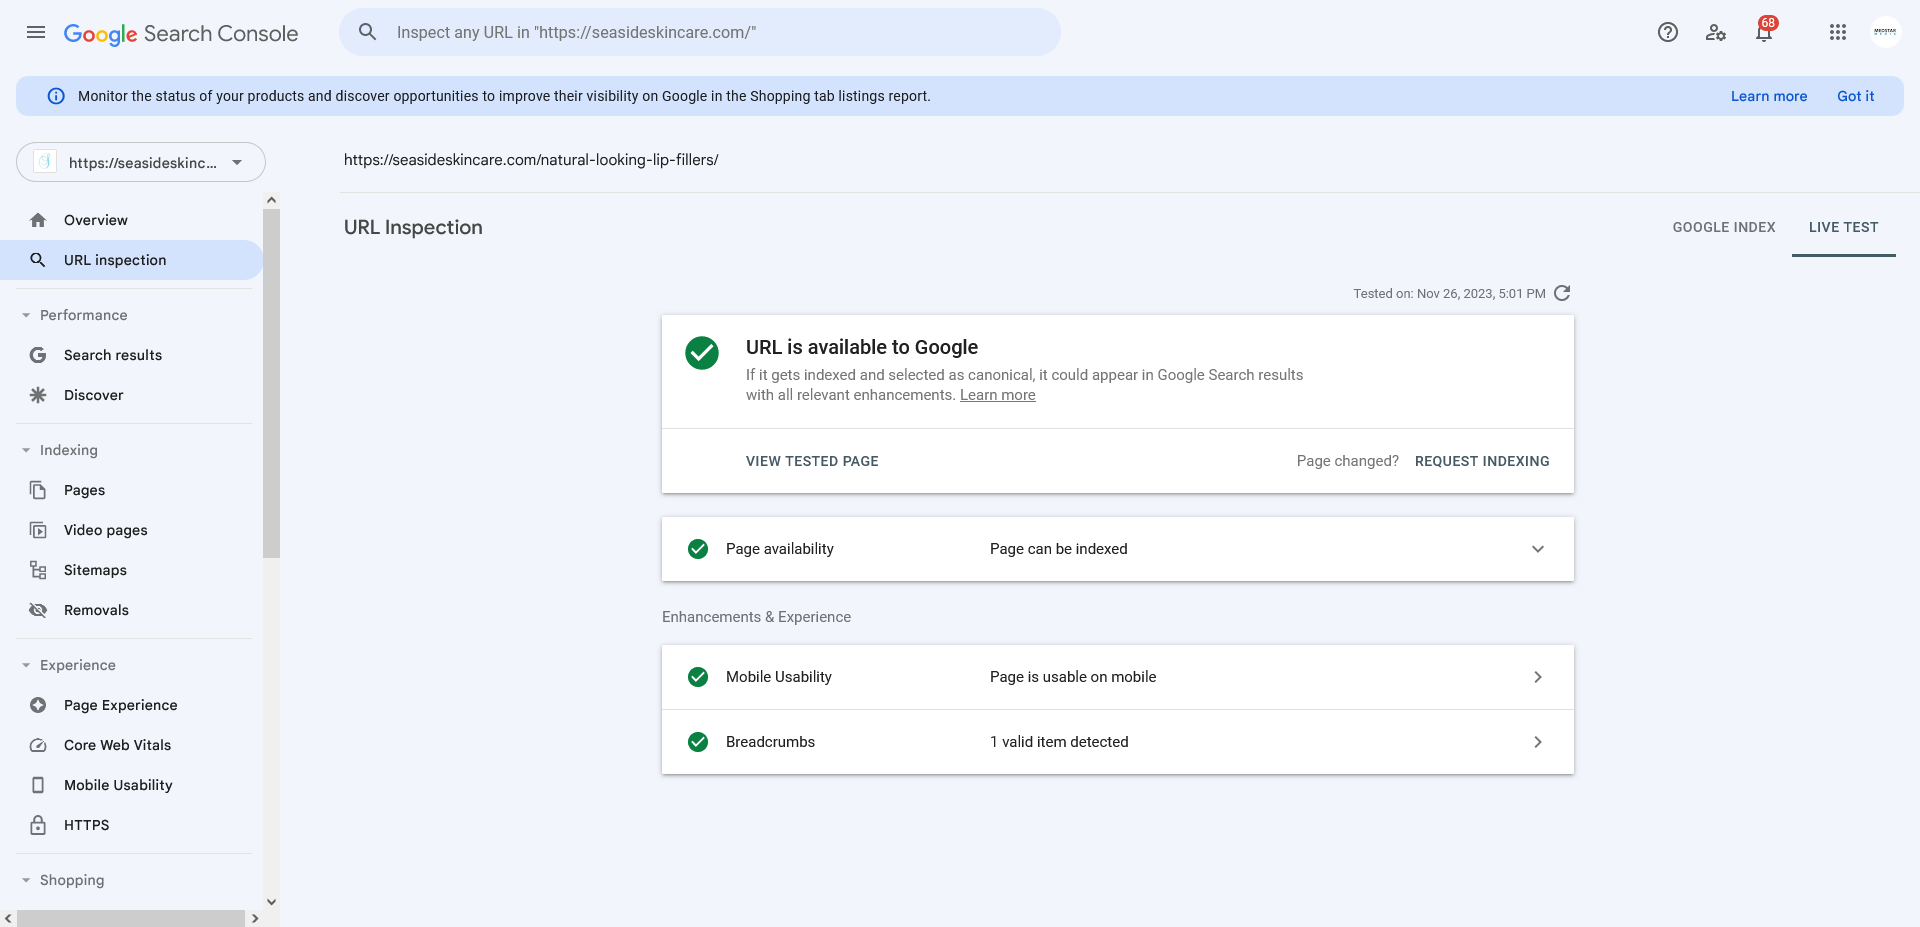Click the help question mark icon
The width and height of the screenshot is (1920, 927).
[1668, 32]
